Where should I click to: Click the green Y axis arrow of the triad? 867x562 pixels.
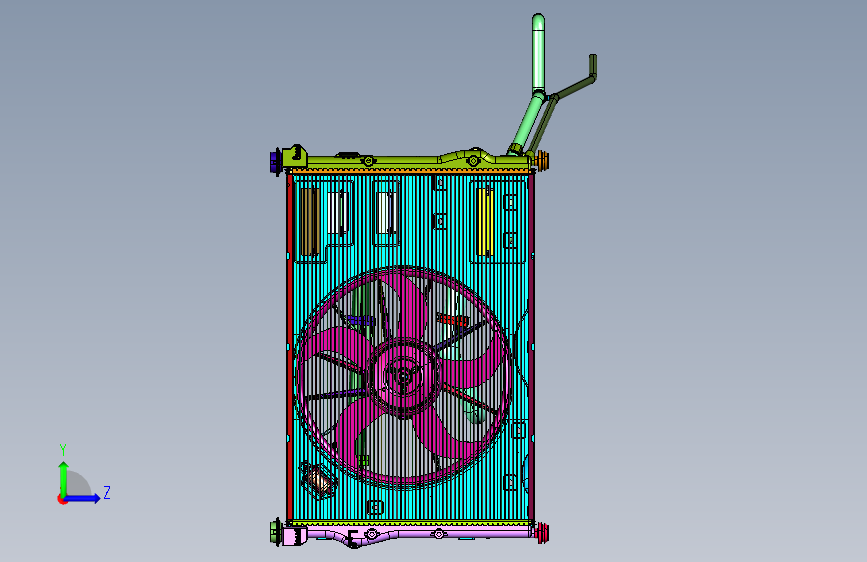pos(64,478)
